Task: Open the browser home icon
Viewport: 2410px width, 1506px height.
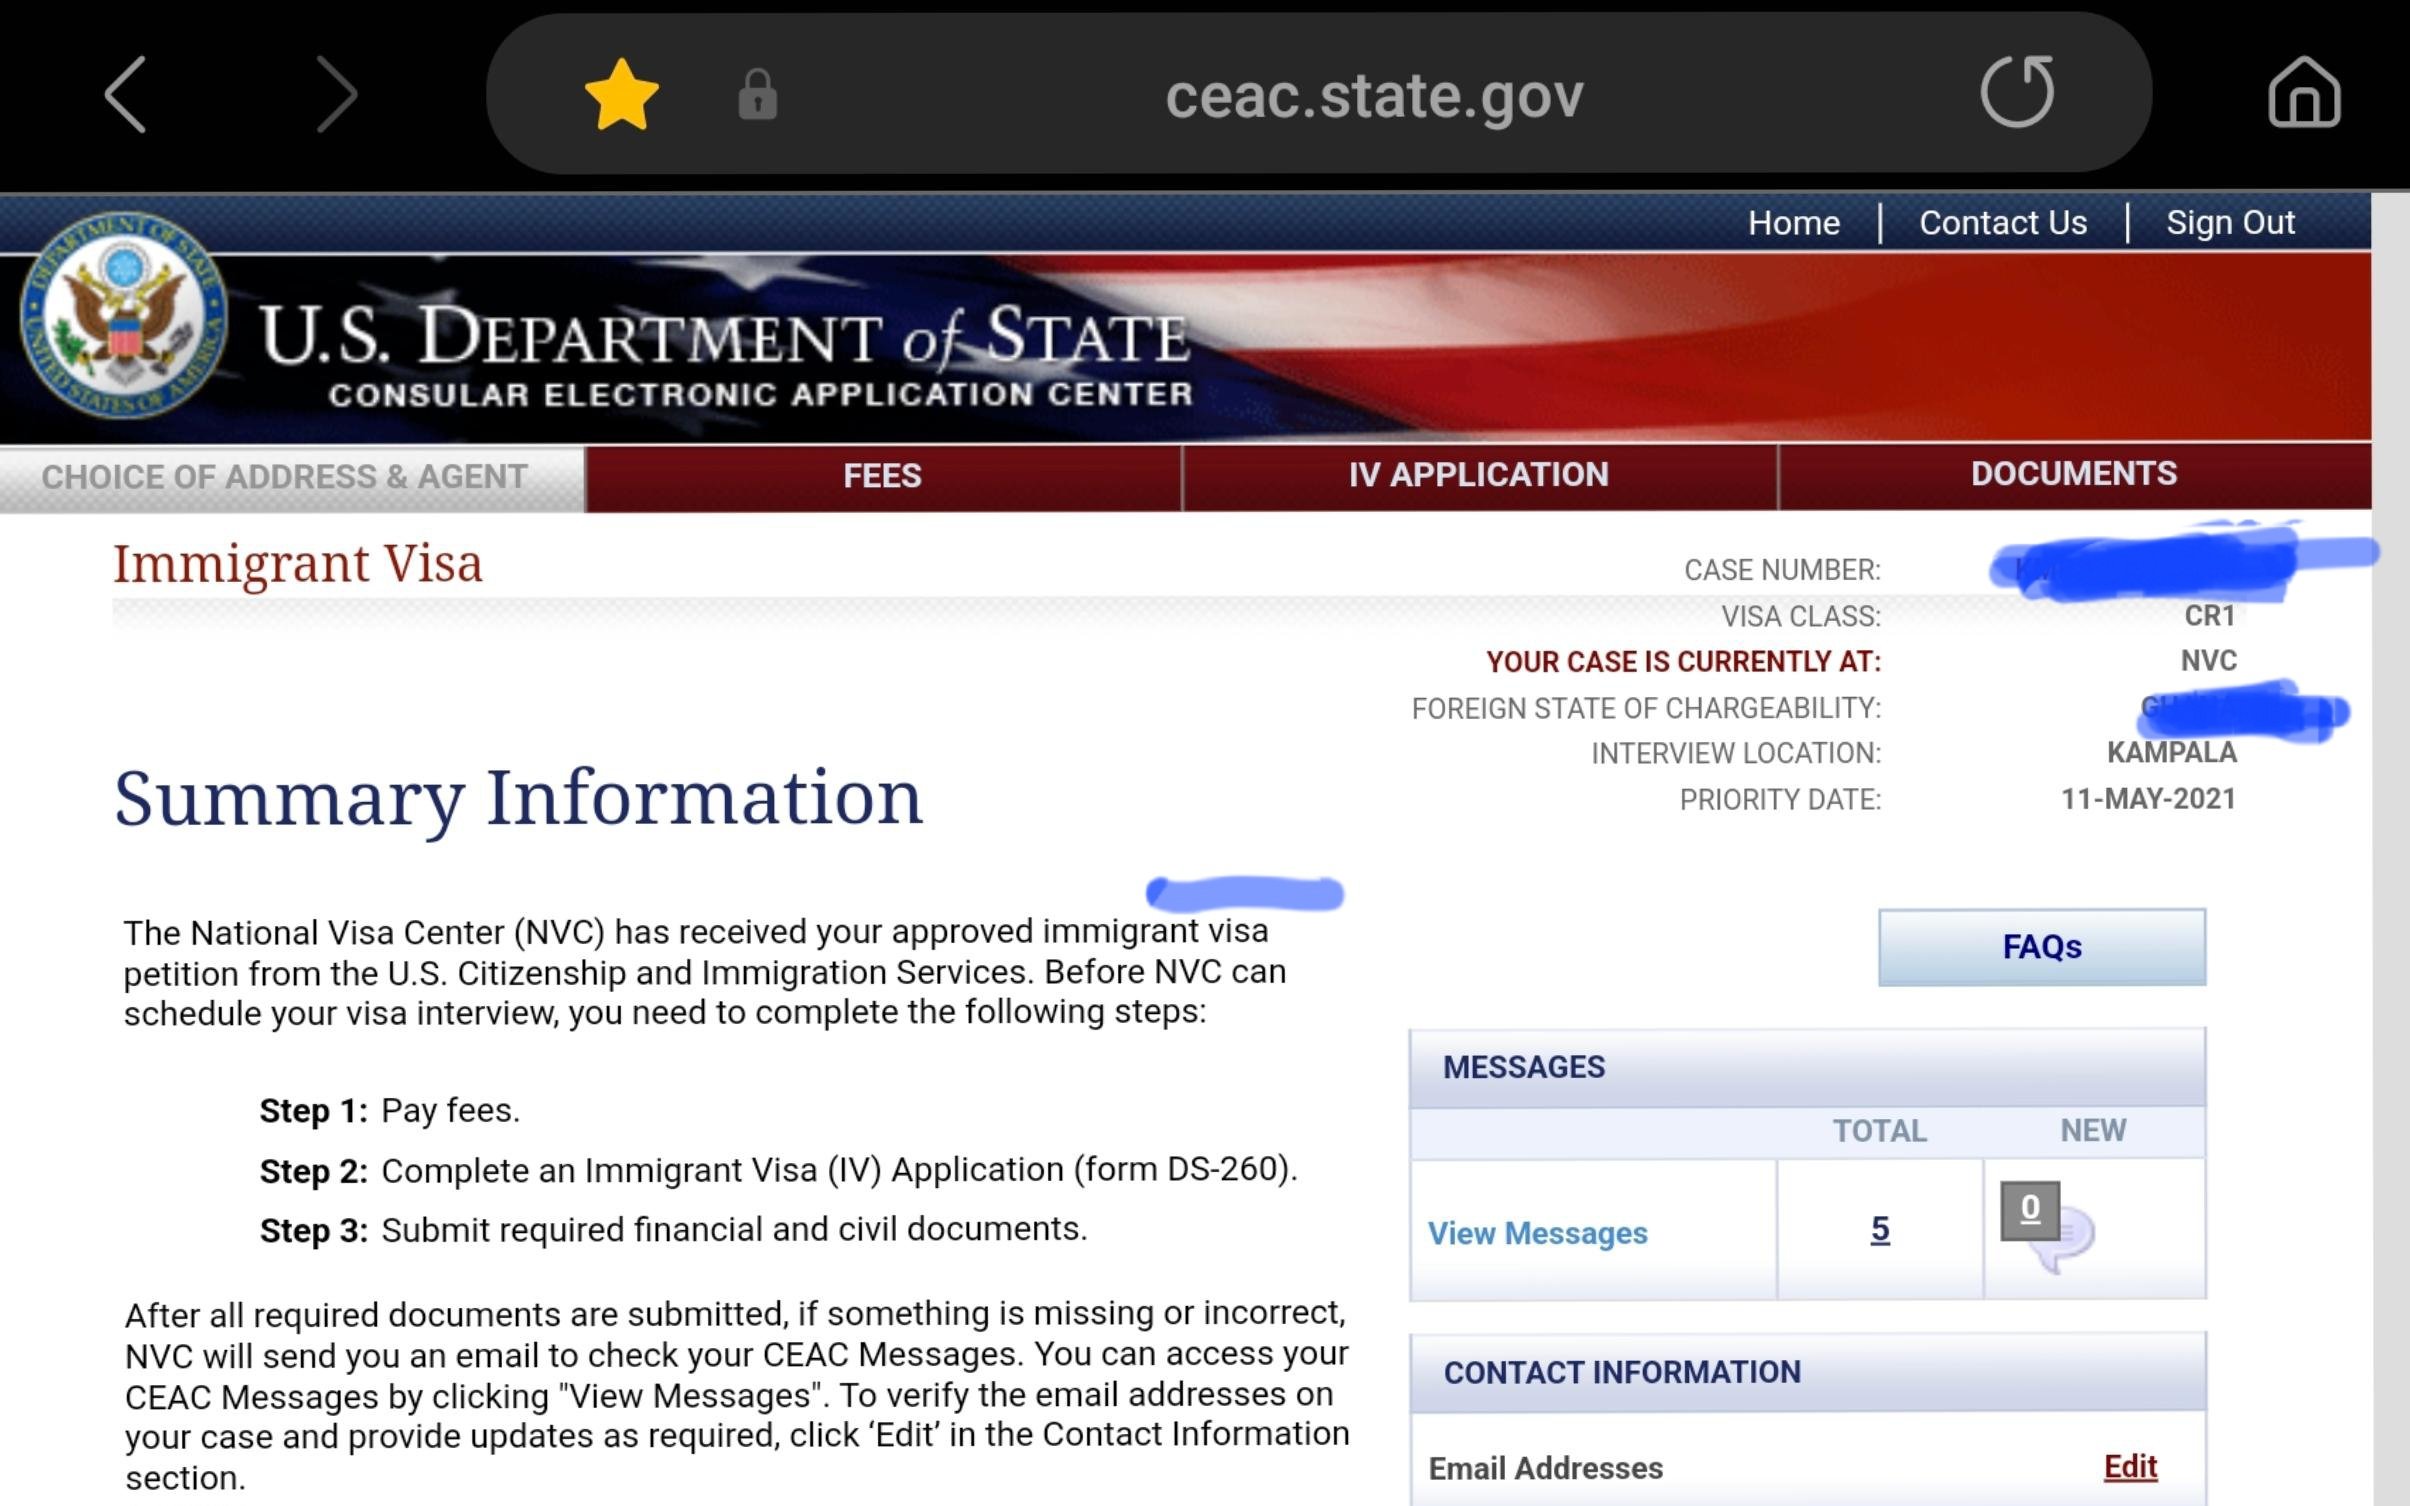Action: tap(2304, 93)
